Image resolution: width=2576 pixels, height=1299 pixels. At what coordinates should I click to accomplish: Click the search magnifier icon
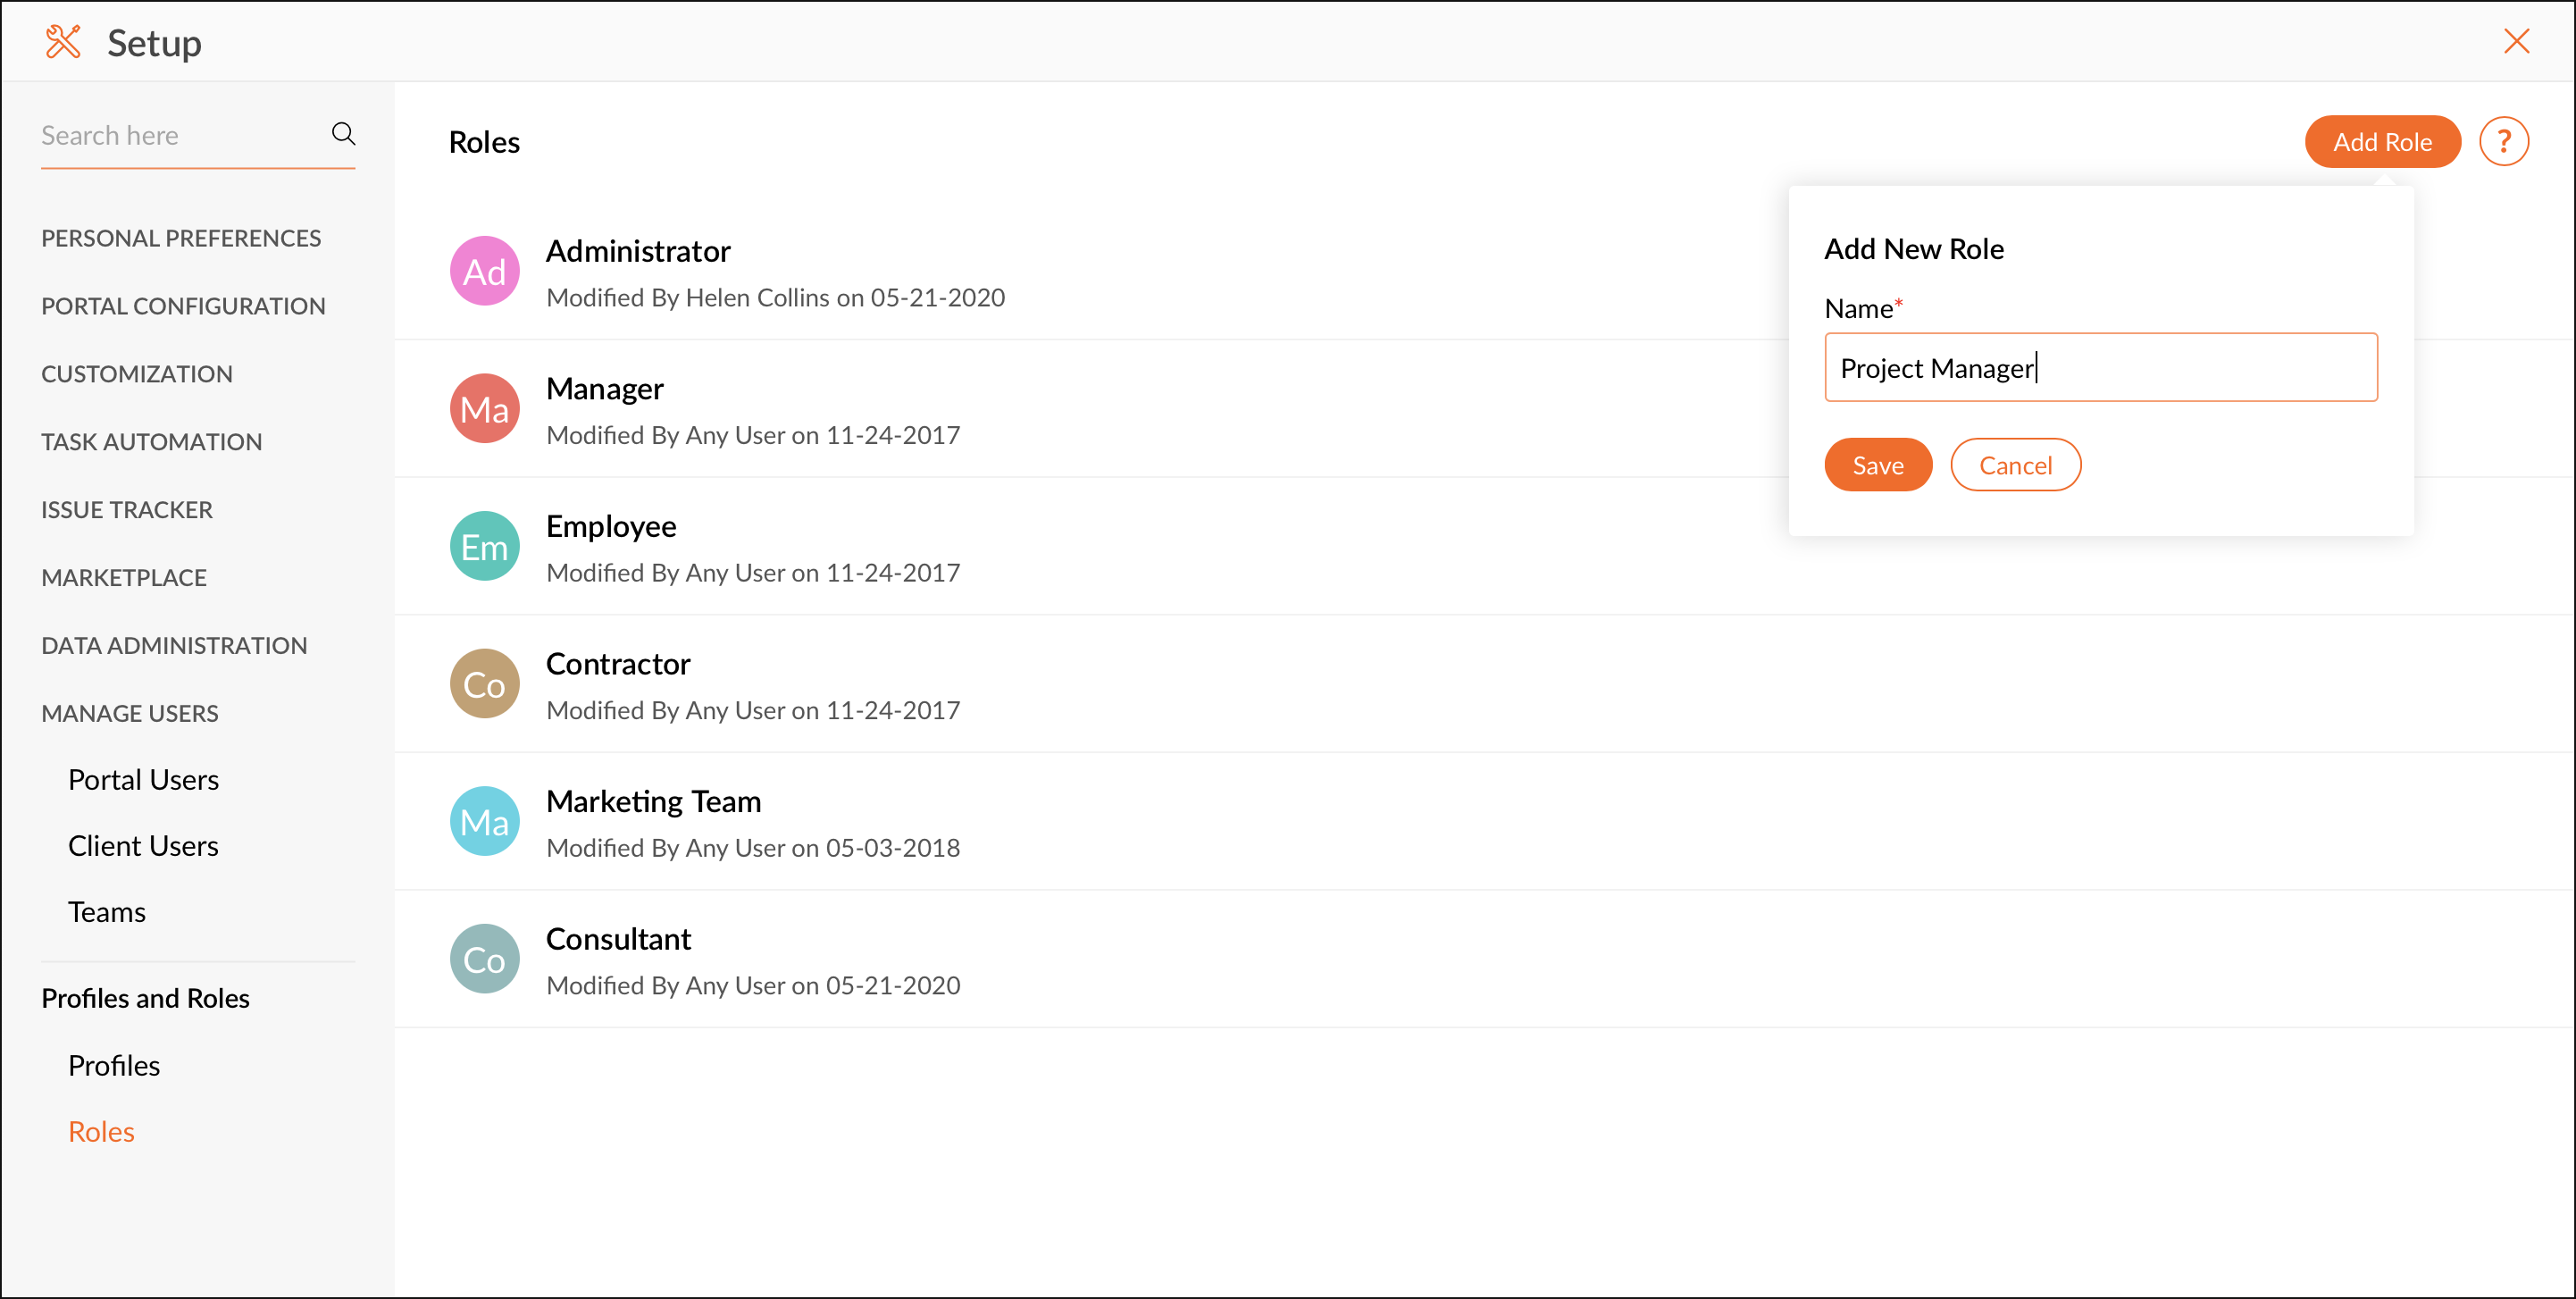(x=343, y=134)
